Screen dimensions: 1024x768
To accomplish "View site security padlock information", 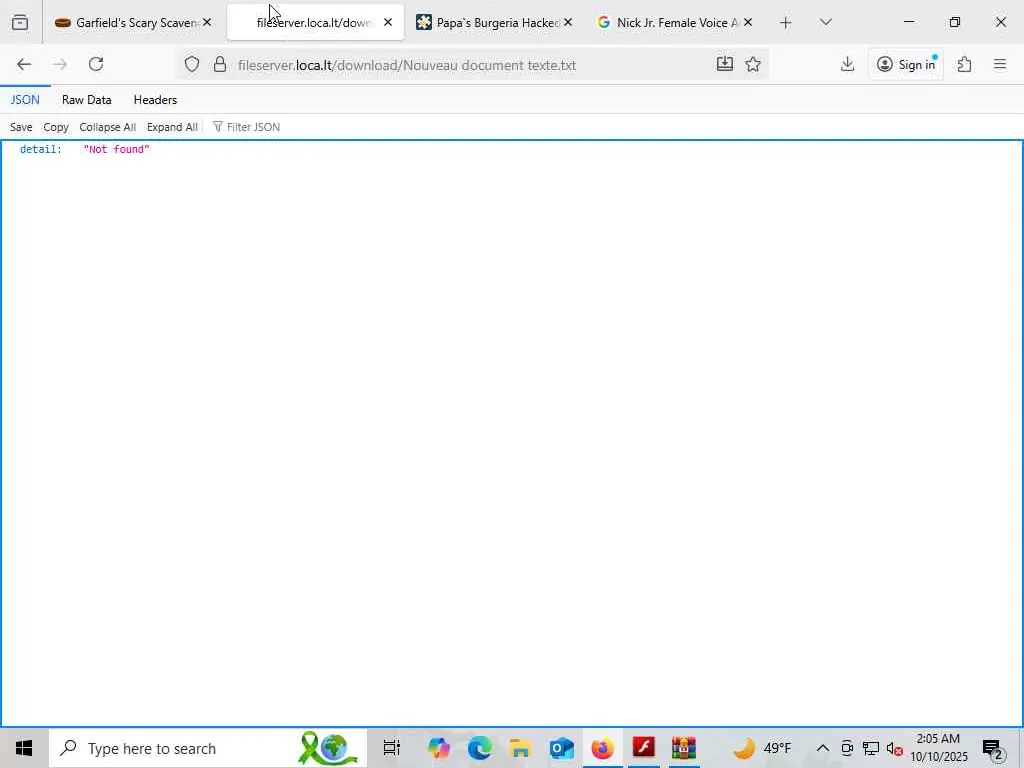I will click(x=220, y=64).
